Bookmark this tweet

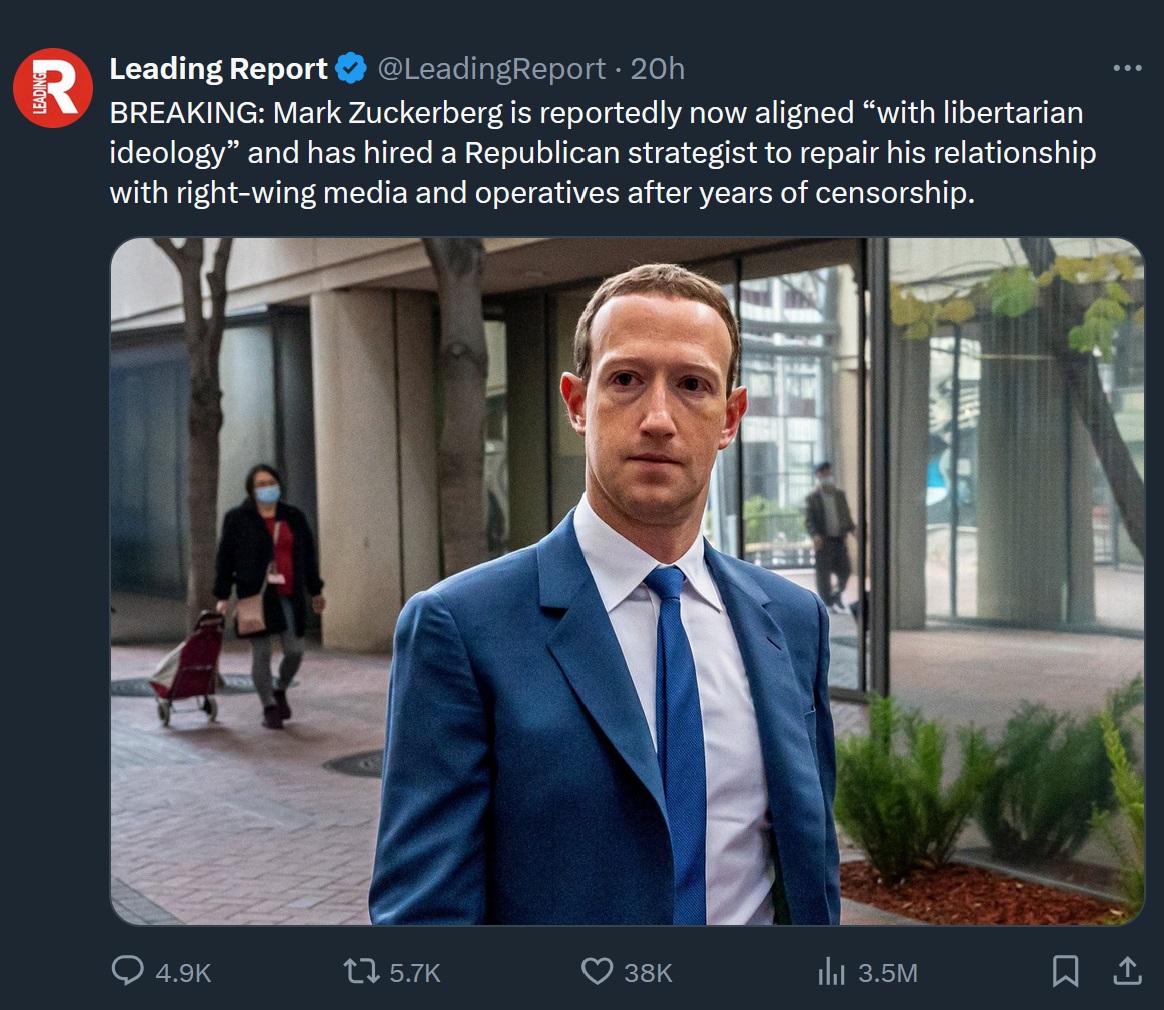click(1066, 971)
